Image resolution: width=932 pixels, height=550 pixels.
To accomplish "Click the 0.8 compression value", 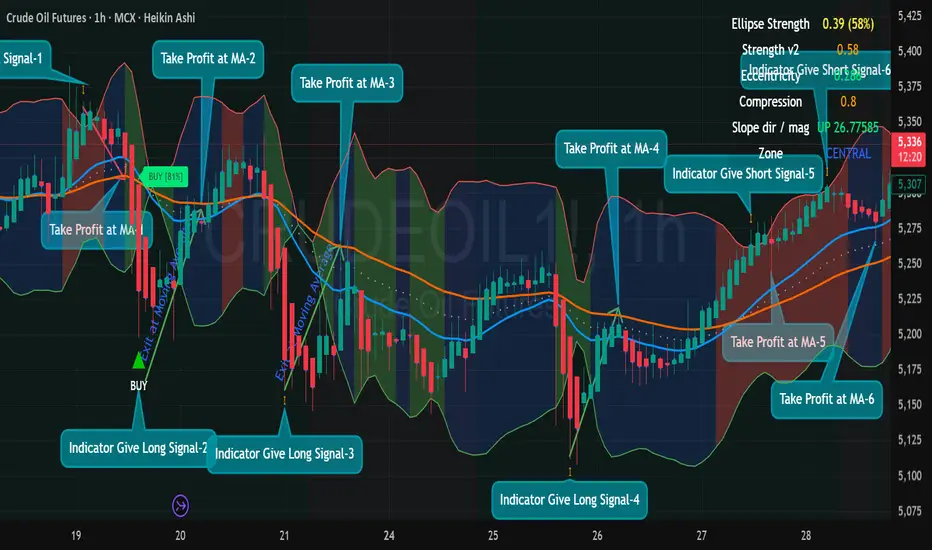I will (x=848, y=102).
